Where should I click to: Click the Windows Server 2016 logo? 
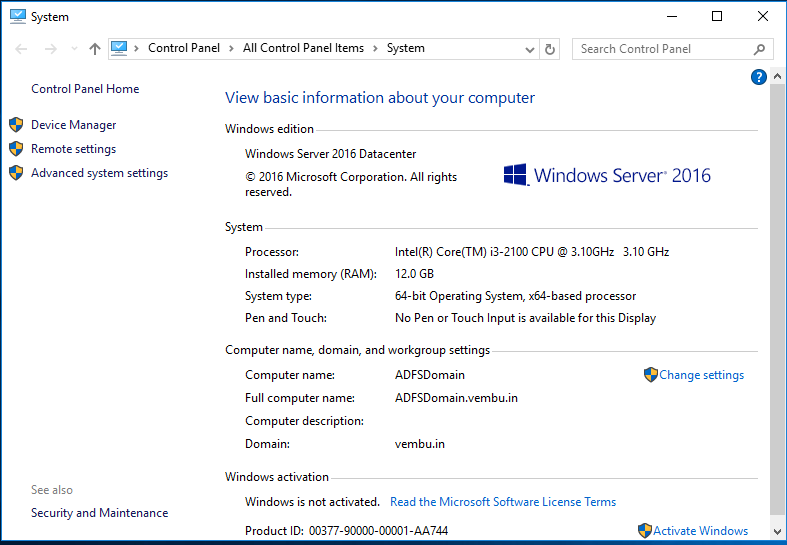coord(607,175)
